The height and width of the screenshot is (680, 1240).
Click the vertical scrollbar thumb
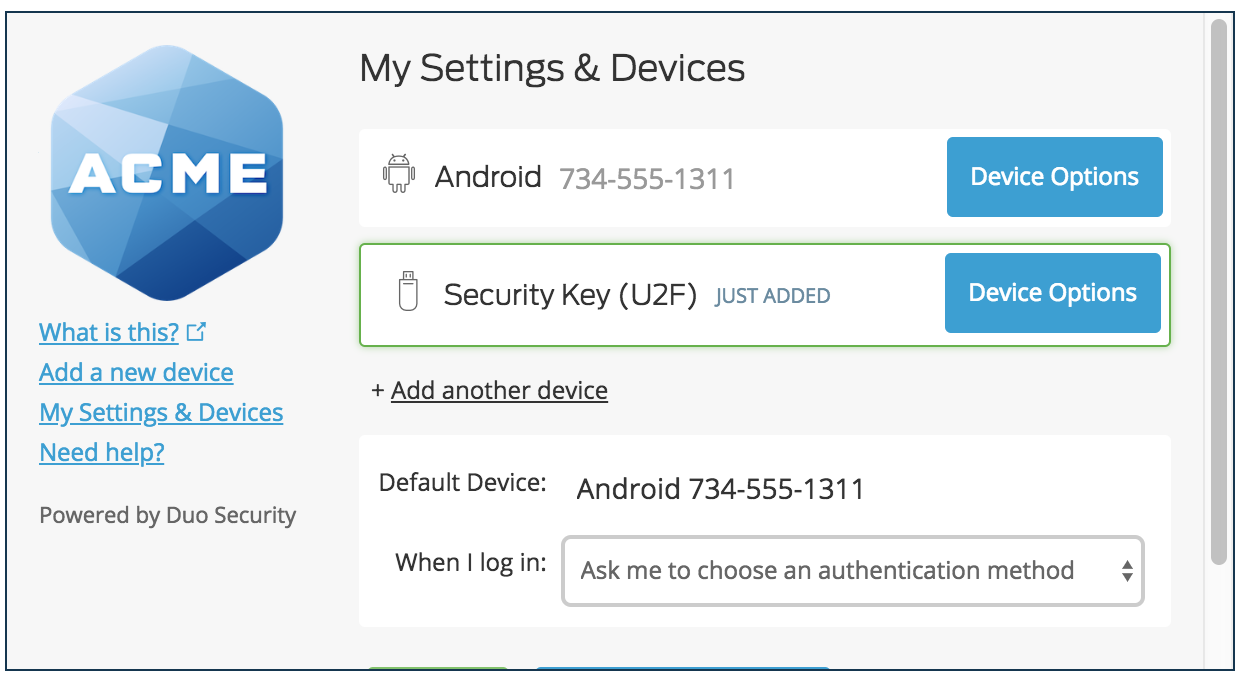(x=1218, y=291)
